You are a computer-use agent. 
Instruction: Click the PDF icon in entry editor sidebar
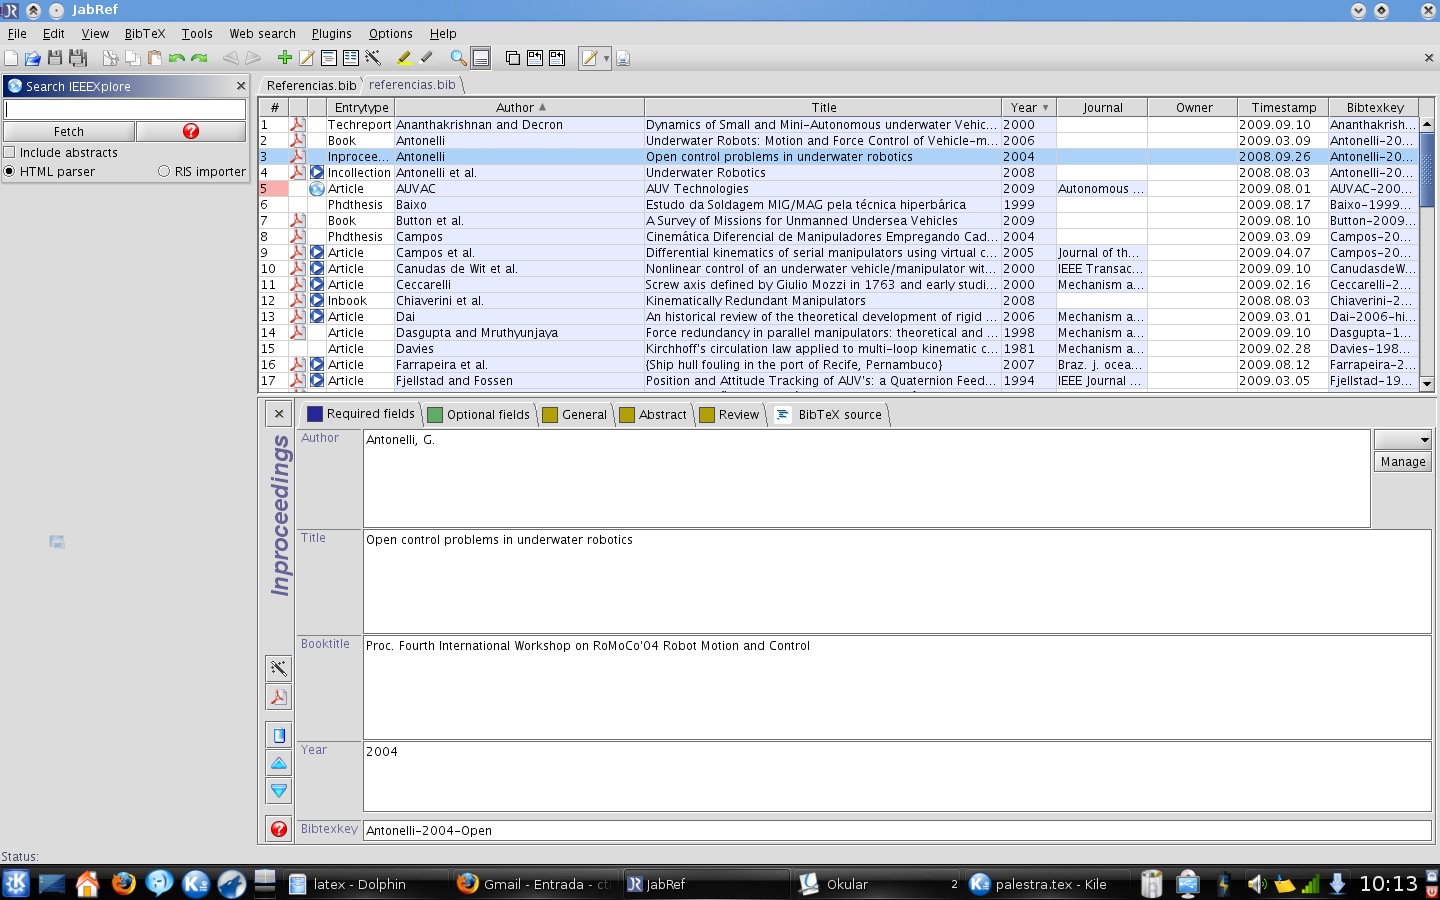pyautogui.click(x=279, y=697)
